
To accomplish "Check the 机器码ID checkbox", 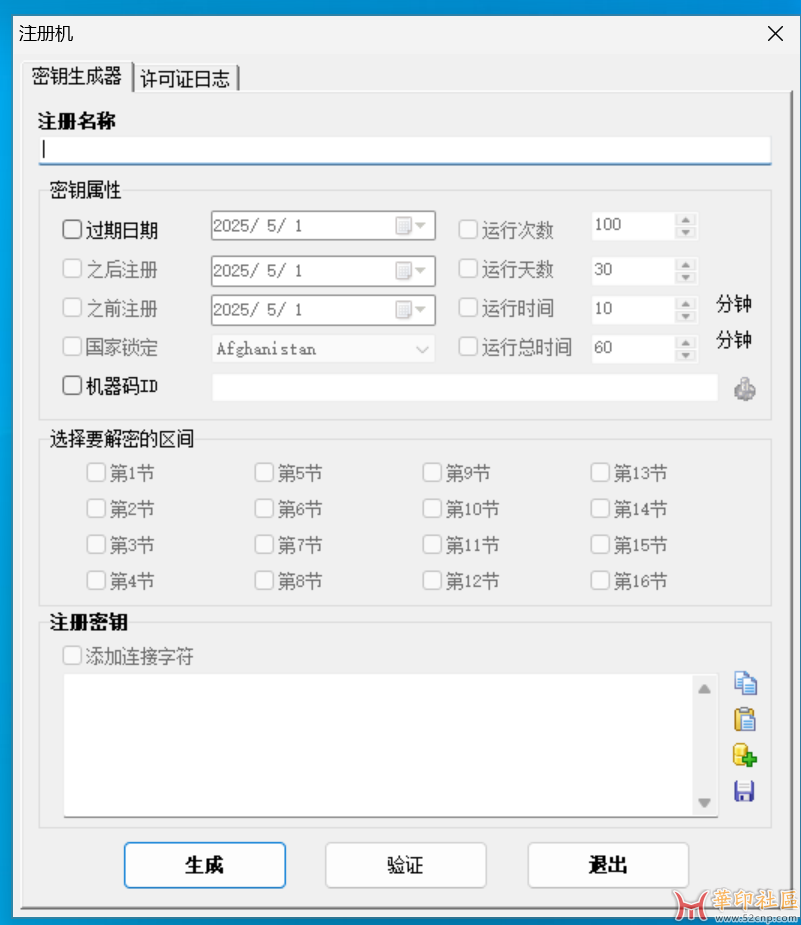I will click(x=72, y=386).
